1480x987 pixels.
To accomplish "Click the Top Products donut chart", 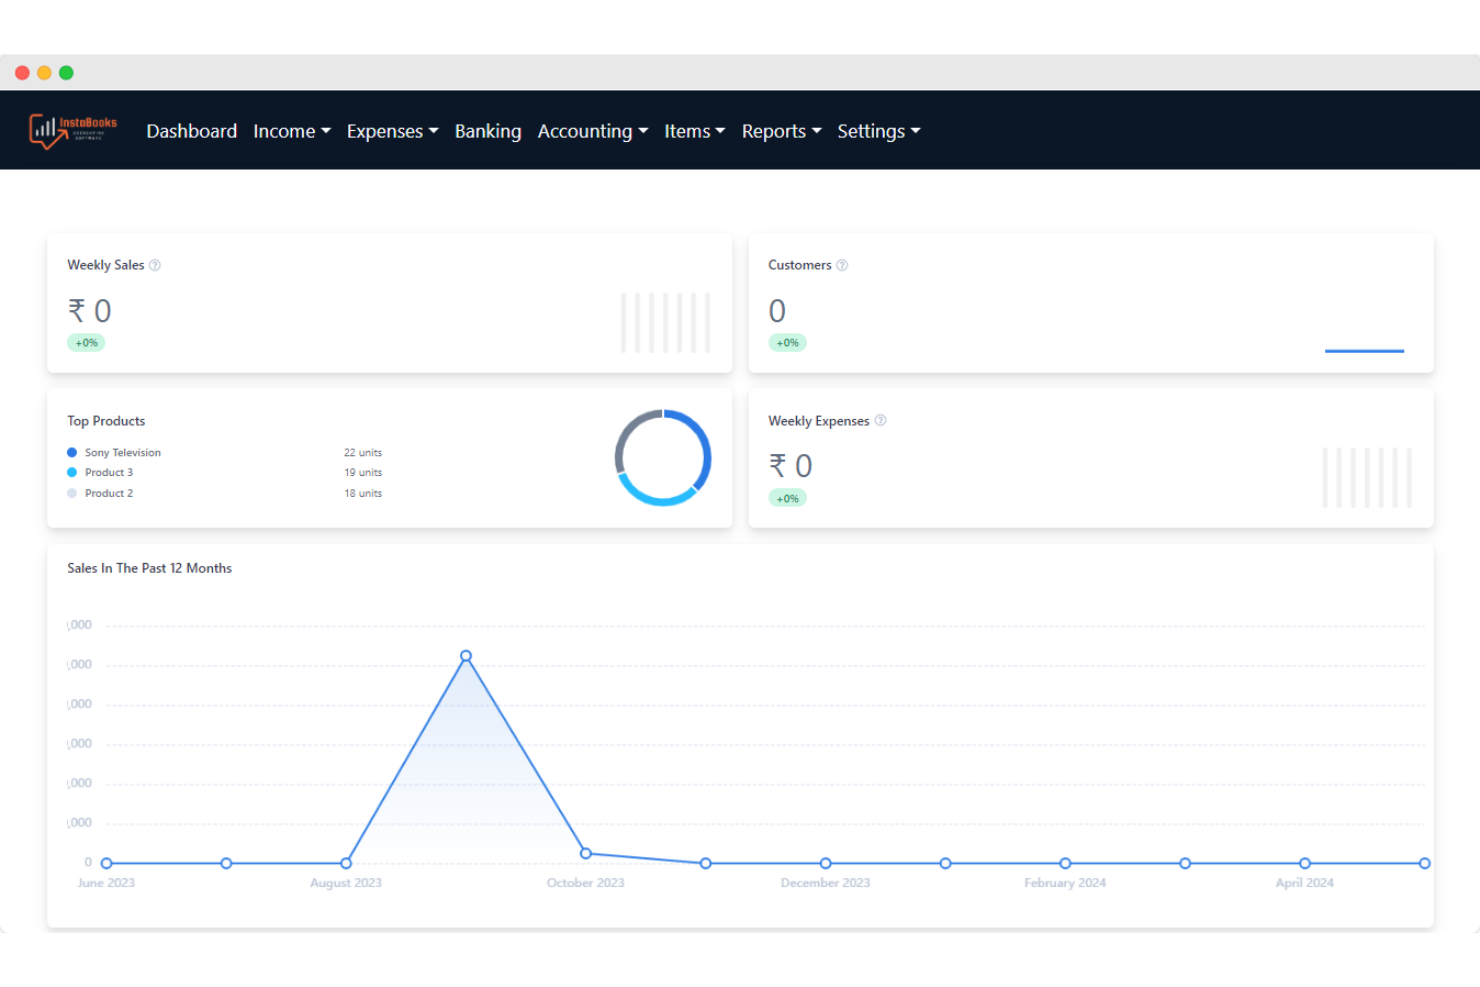I will coord(662,458).
